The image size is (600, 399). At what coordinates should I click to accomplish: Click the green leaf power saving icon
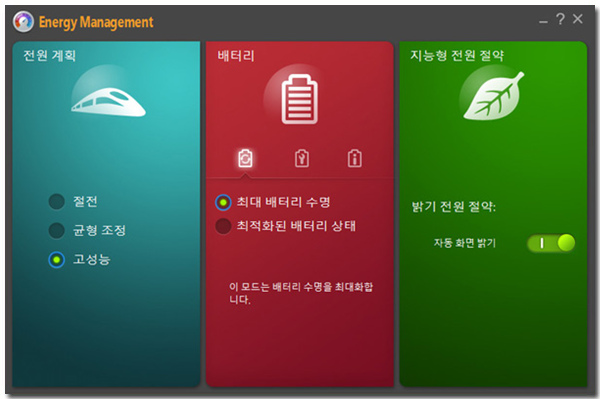click(x=493, y=96)
